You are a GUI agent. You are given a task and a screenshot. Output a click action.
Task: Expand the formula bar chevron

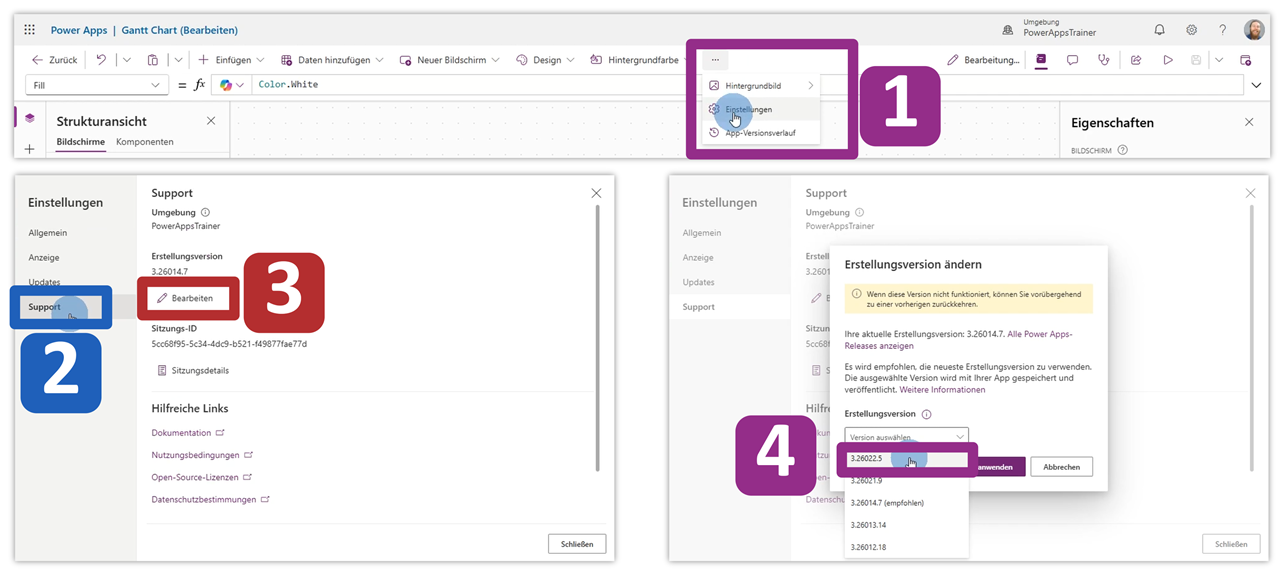tap(1257, 85)
